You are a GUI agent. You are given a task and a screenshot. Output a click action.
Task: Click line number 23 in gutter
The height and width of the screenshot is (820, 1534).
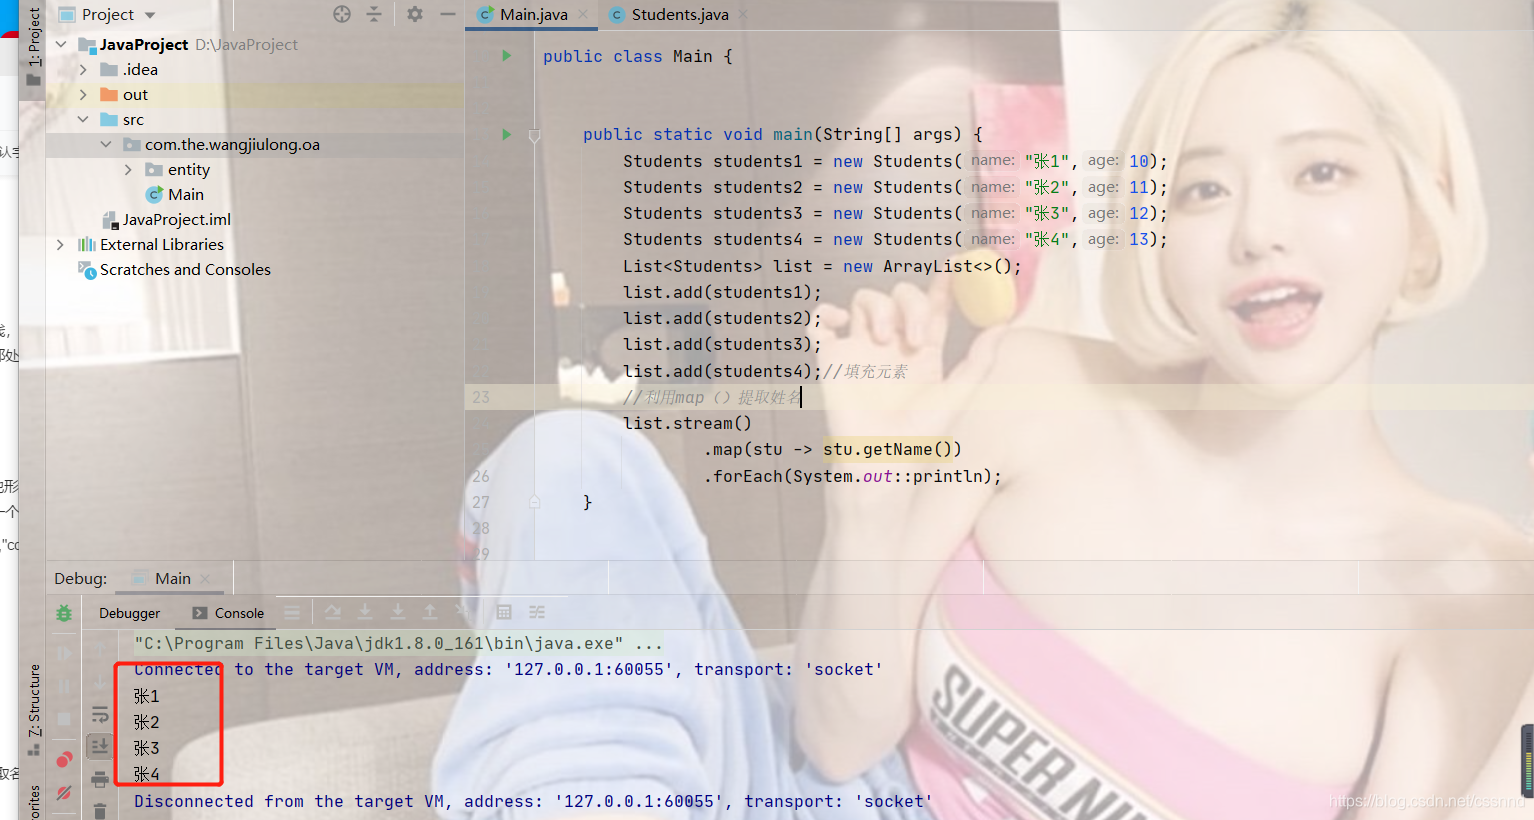[x=481, y=397]
